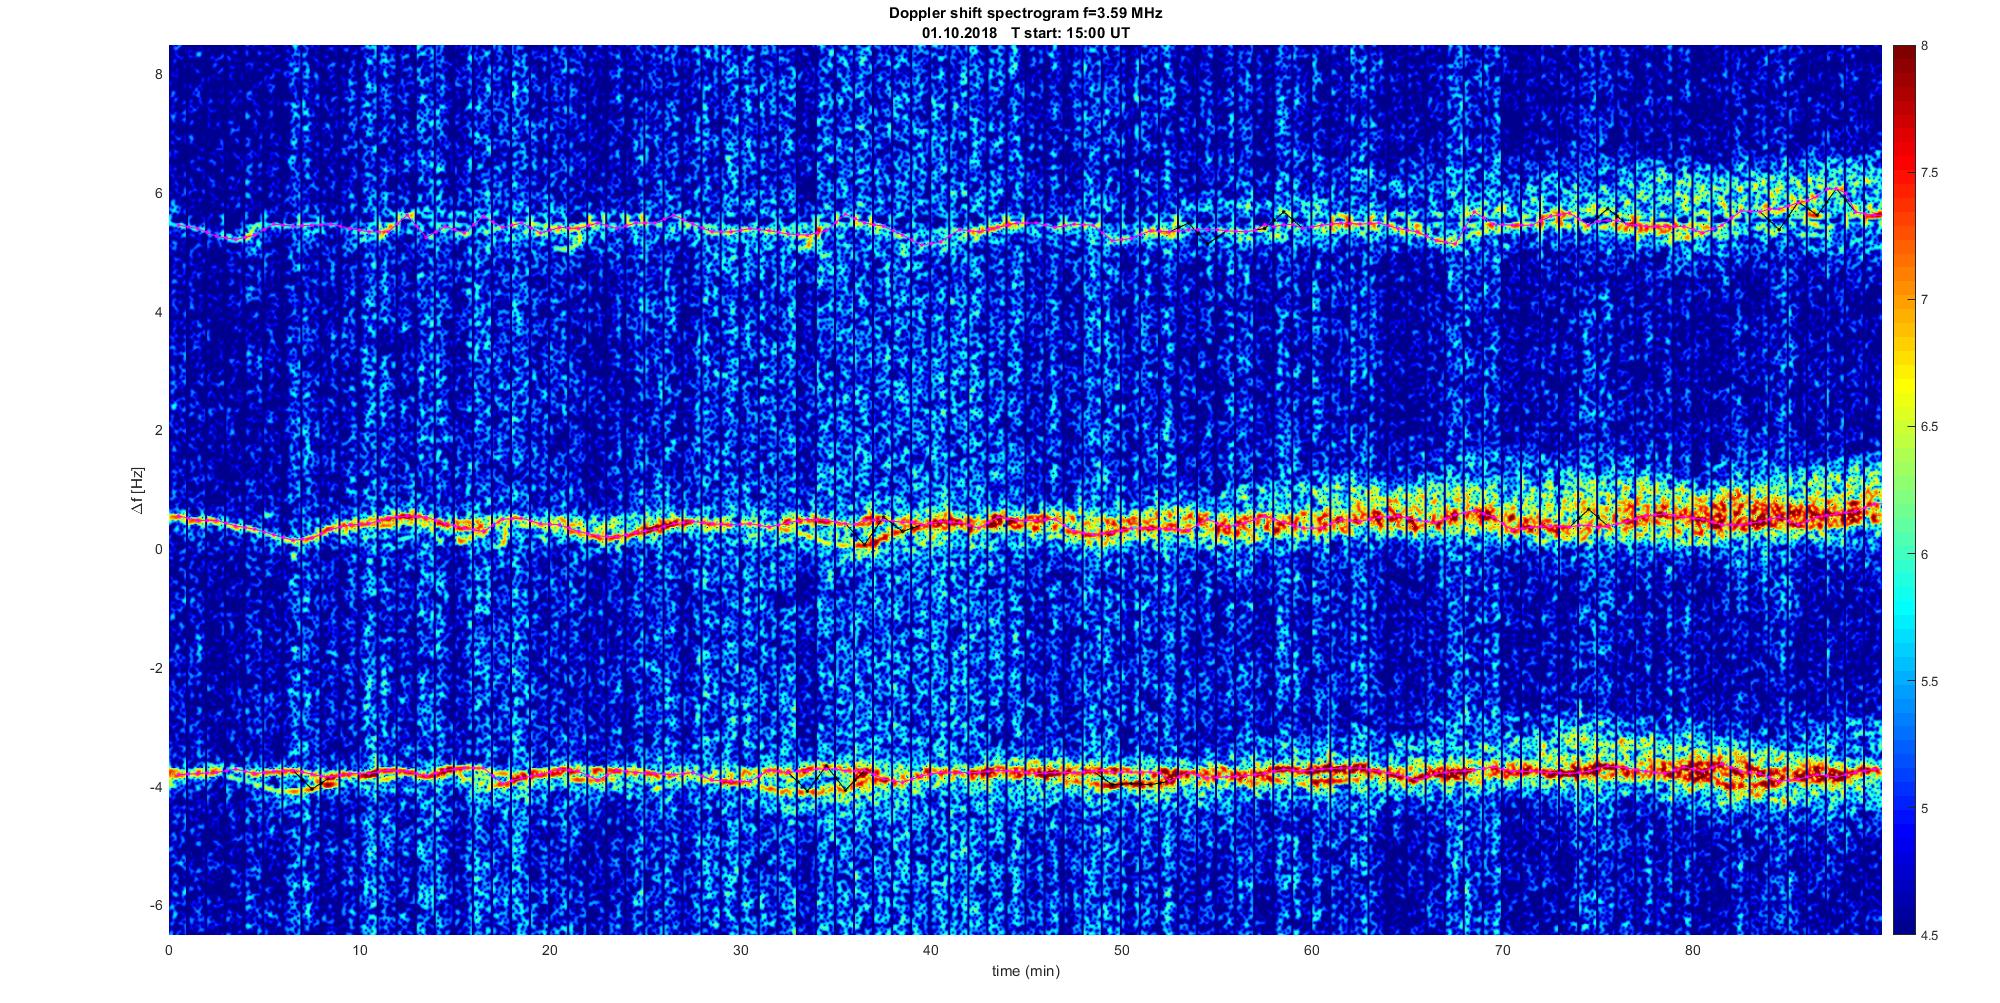Click x-axis tick label '60'
2000x1003 pixels.
pyautogui.click(x=1312, y=950)
